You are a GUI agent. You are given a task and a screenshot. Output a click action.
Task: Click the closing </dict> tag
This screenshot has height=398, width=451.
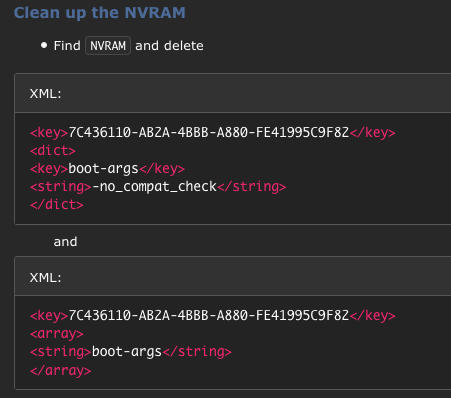pyautogui.click(x=57, y=205)
